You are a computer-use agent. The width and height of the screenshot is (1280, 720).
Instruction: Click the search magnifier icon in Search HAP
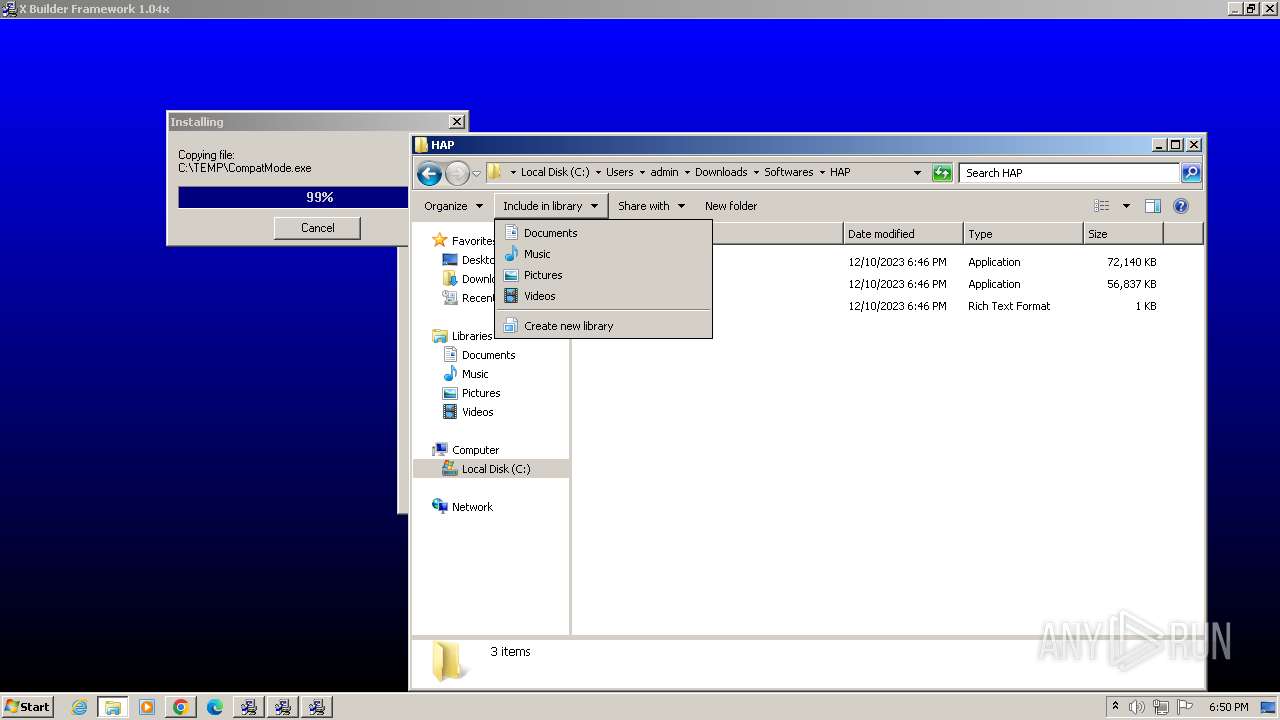[x=1190, y=173]
